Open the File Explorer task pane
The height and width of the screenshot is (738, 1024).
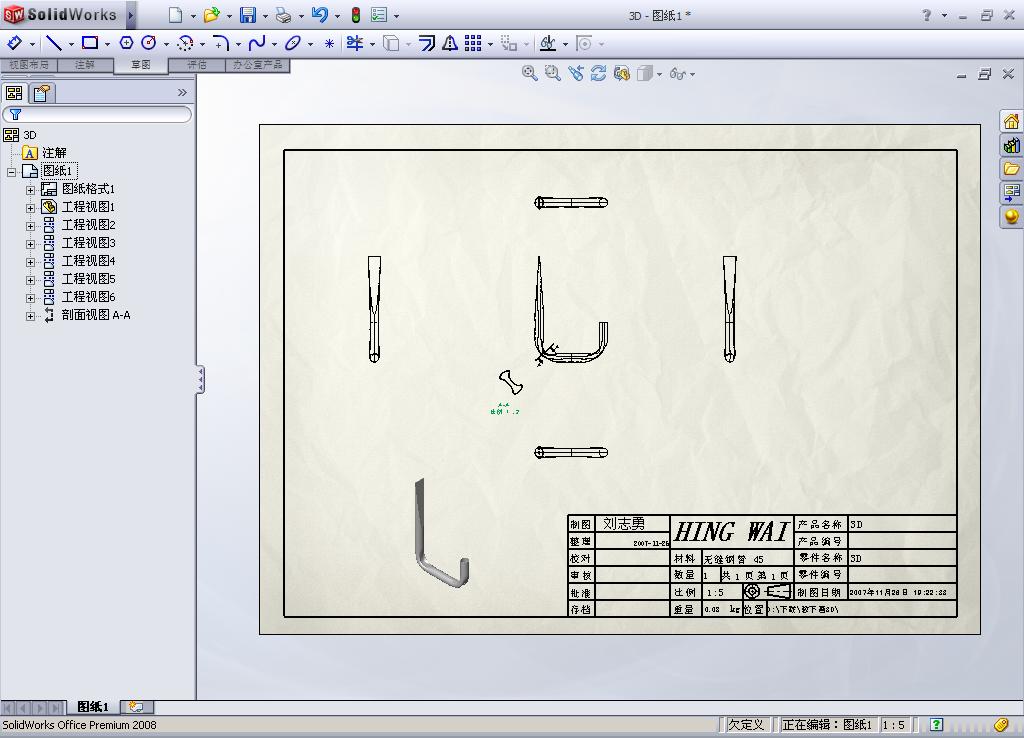click(x=1011, y=168)
